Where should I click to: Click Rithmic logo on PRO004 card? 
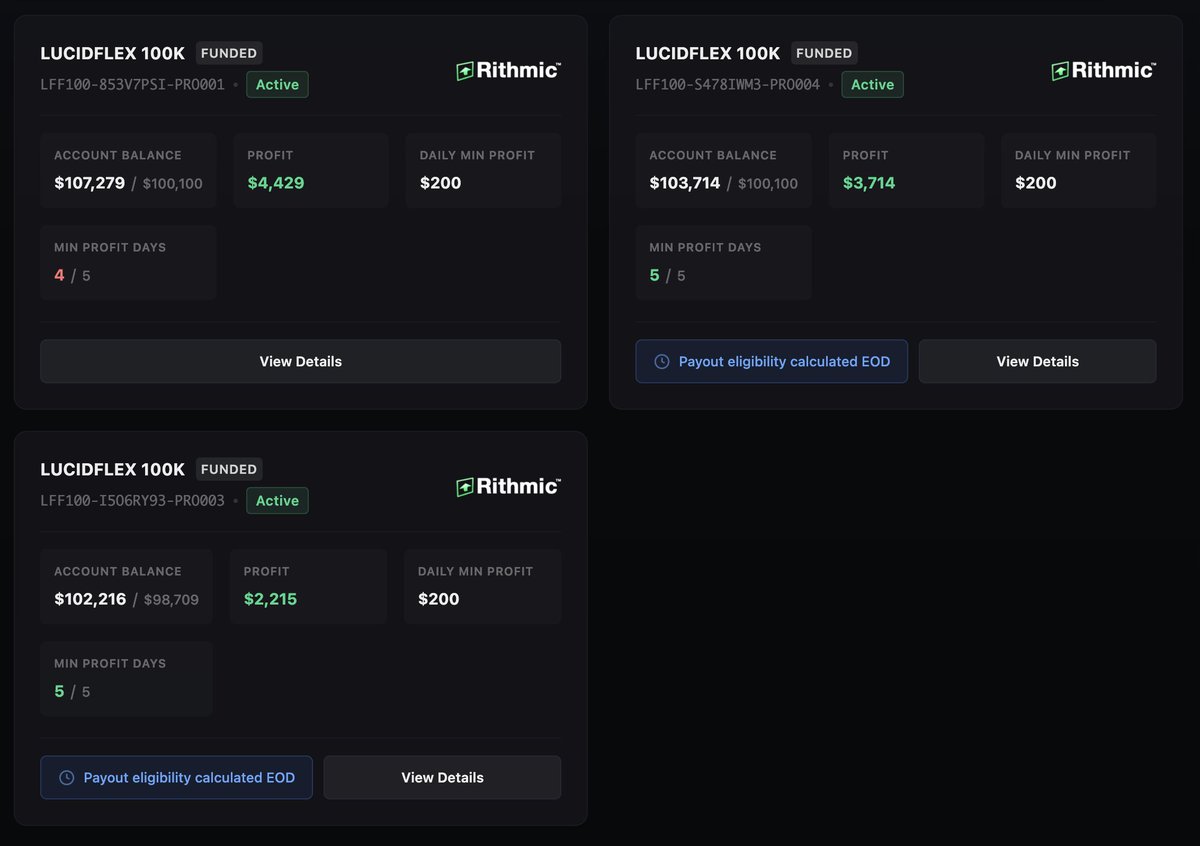coord(1103,70)
